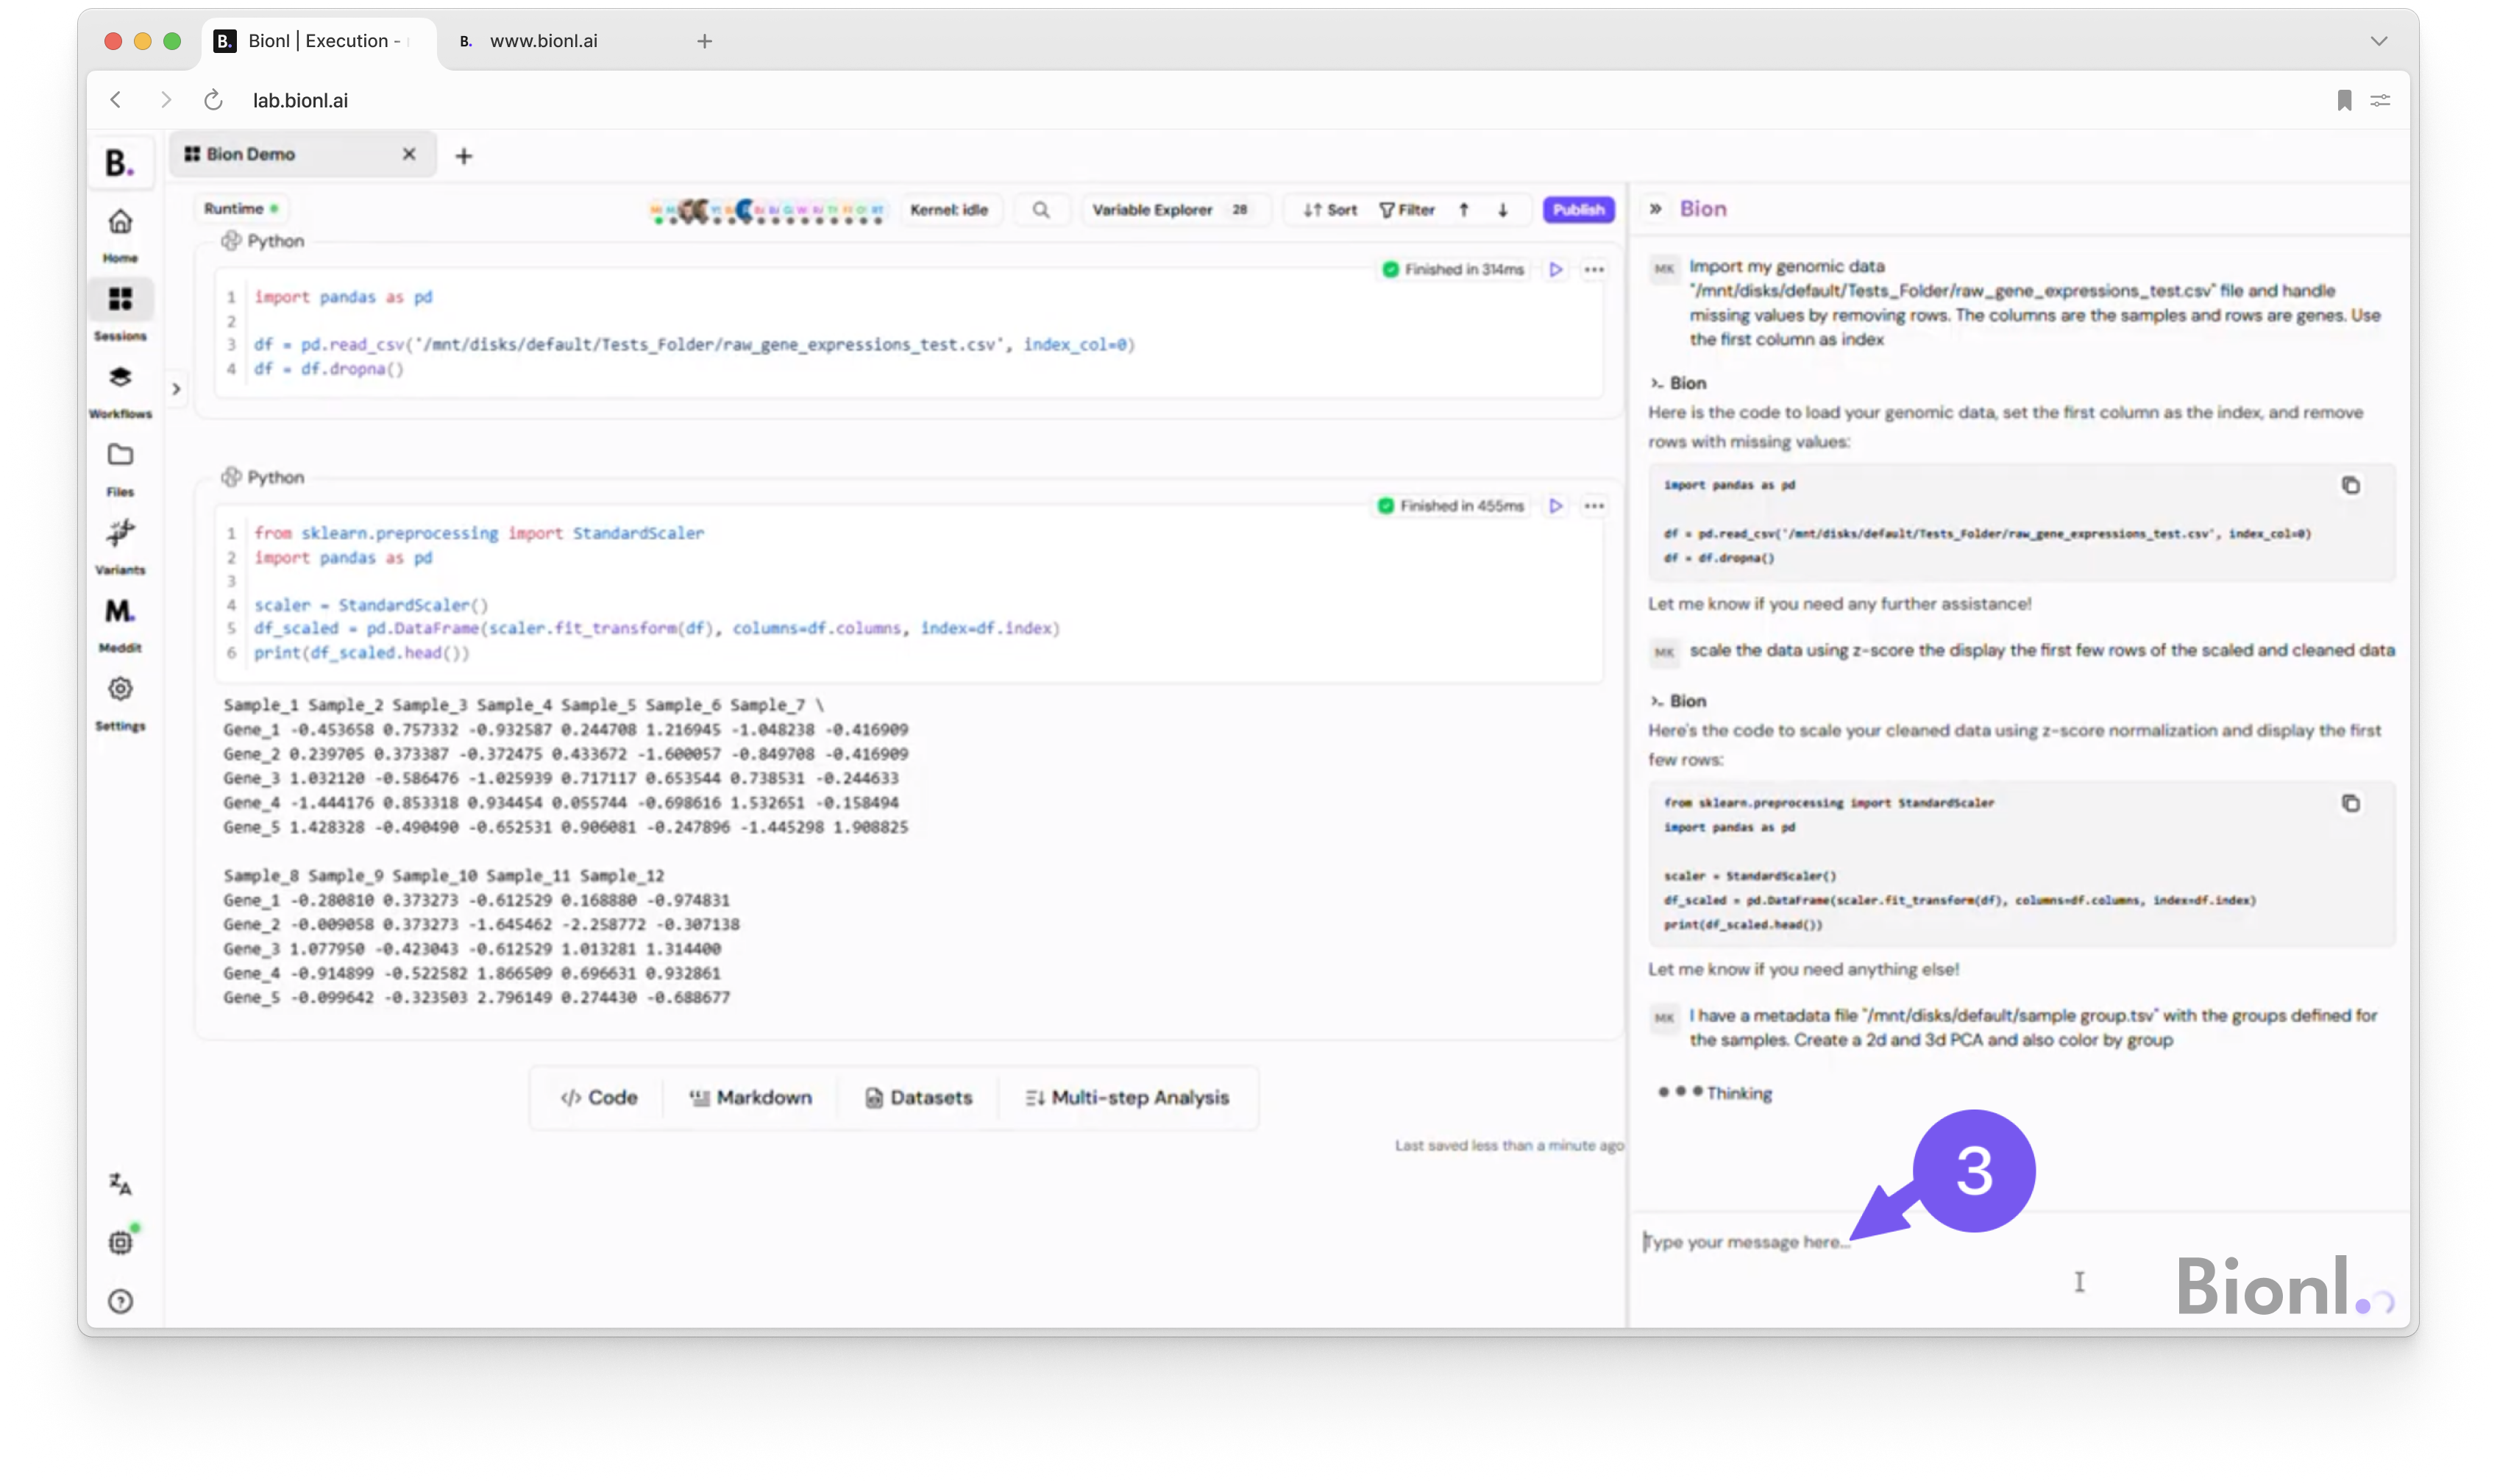This screenshot has height=1484, width=2497.
Task: Click the Runtime status indicator
Action: click(x=240, y=209)
